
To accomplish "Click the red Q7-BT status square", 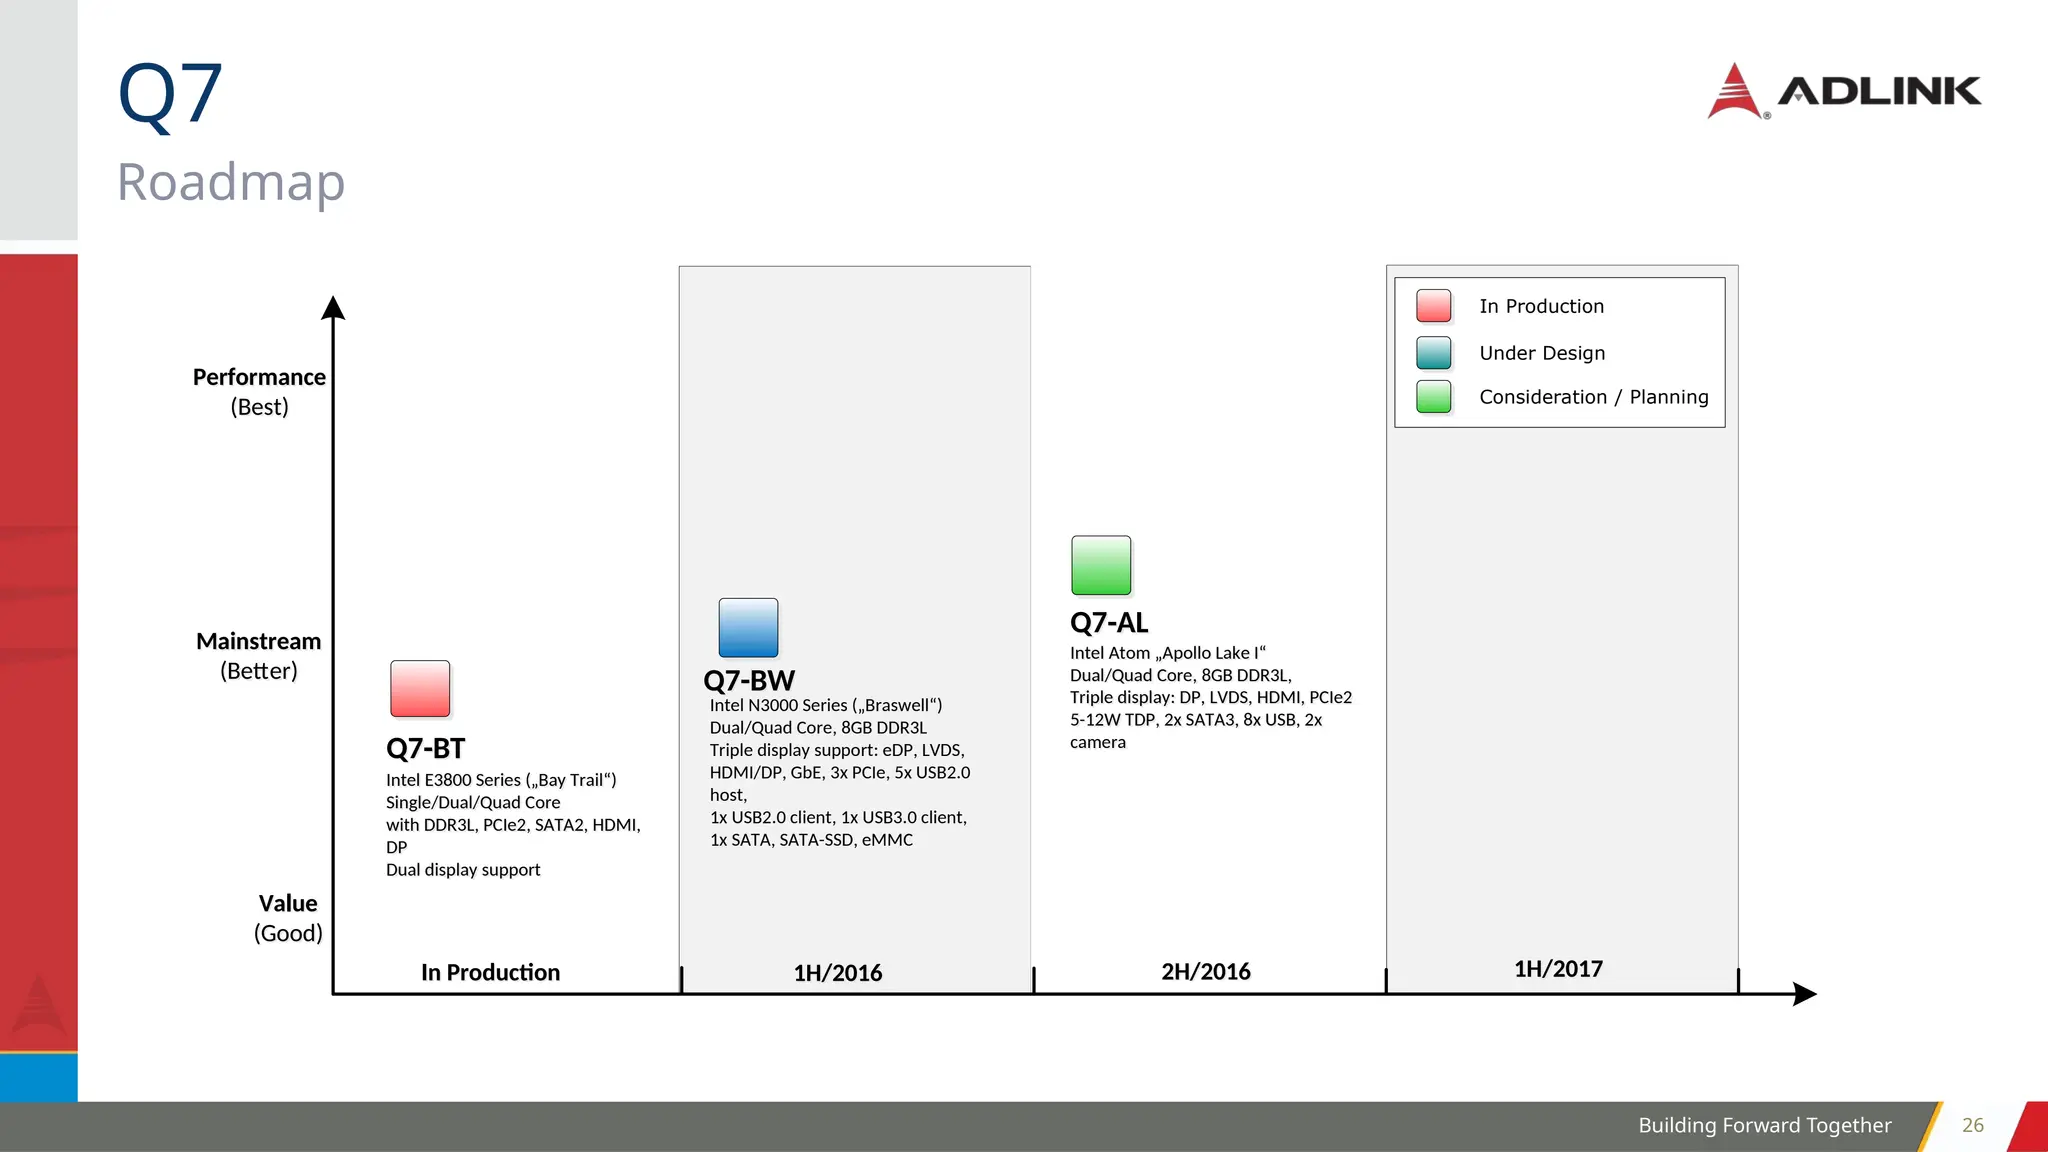I will pyautogui.click(x=420, y=688).
